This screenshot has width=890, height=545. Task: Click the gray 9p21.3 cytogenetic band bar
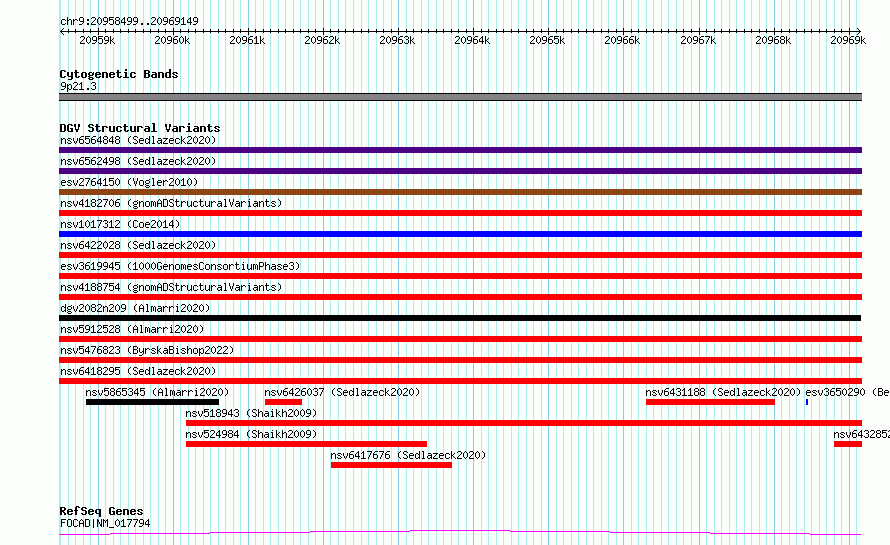(460, 97)
